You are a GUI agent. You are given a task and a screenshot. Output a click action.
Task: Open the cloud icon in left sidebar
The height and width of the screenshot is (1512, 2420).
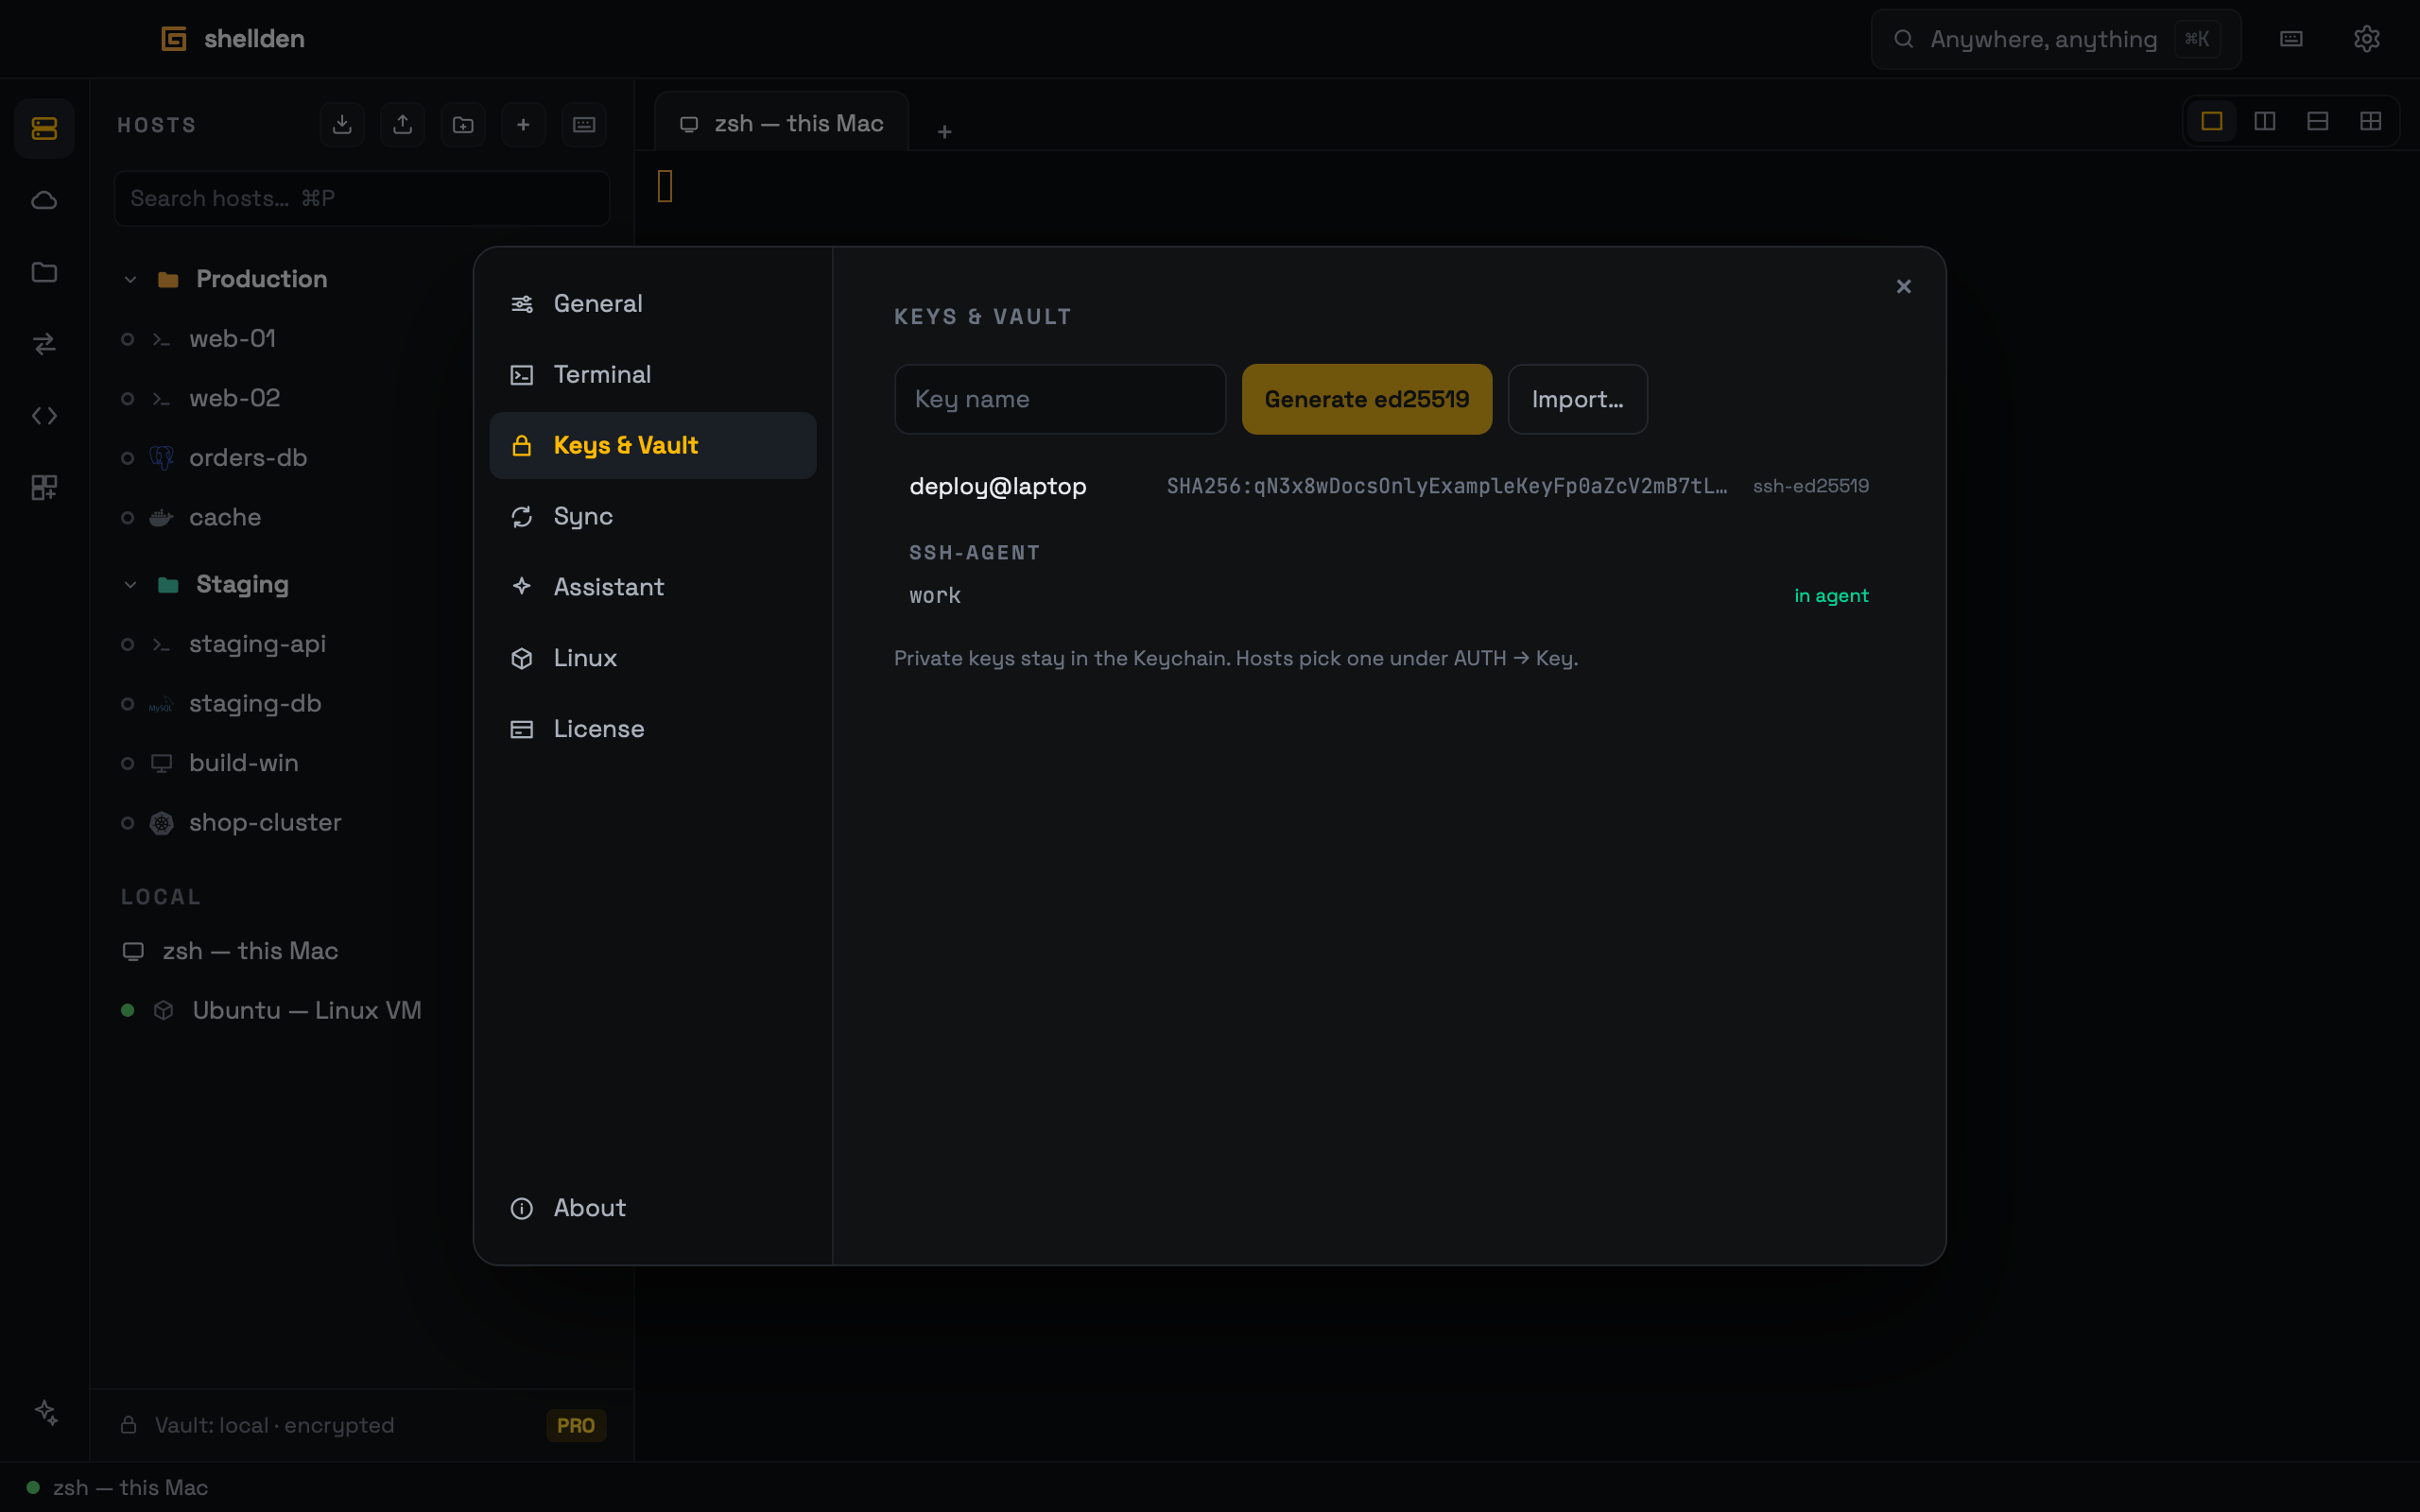point(44,200)
